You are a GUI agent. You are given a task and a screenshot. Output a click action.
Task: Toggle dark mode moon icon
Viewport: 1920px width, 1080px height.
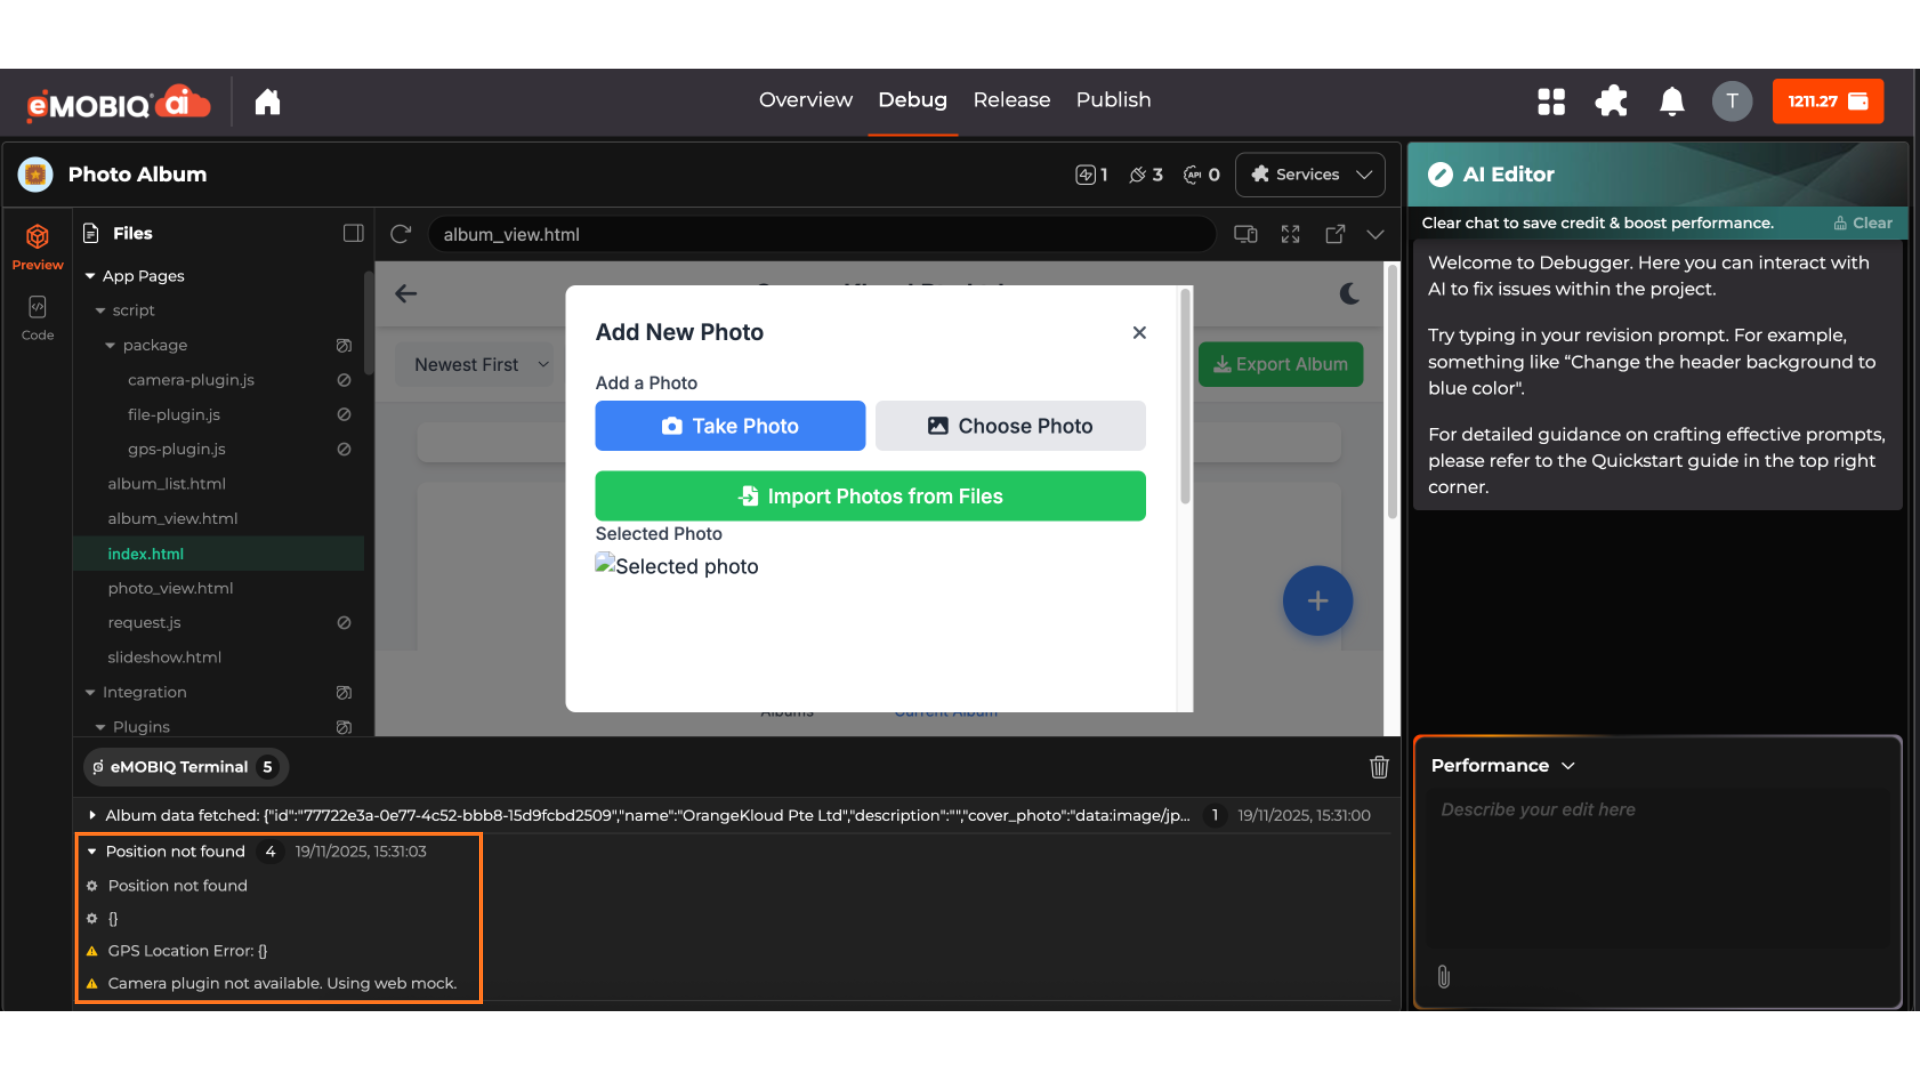point(1349,293)
